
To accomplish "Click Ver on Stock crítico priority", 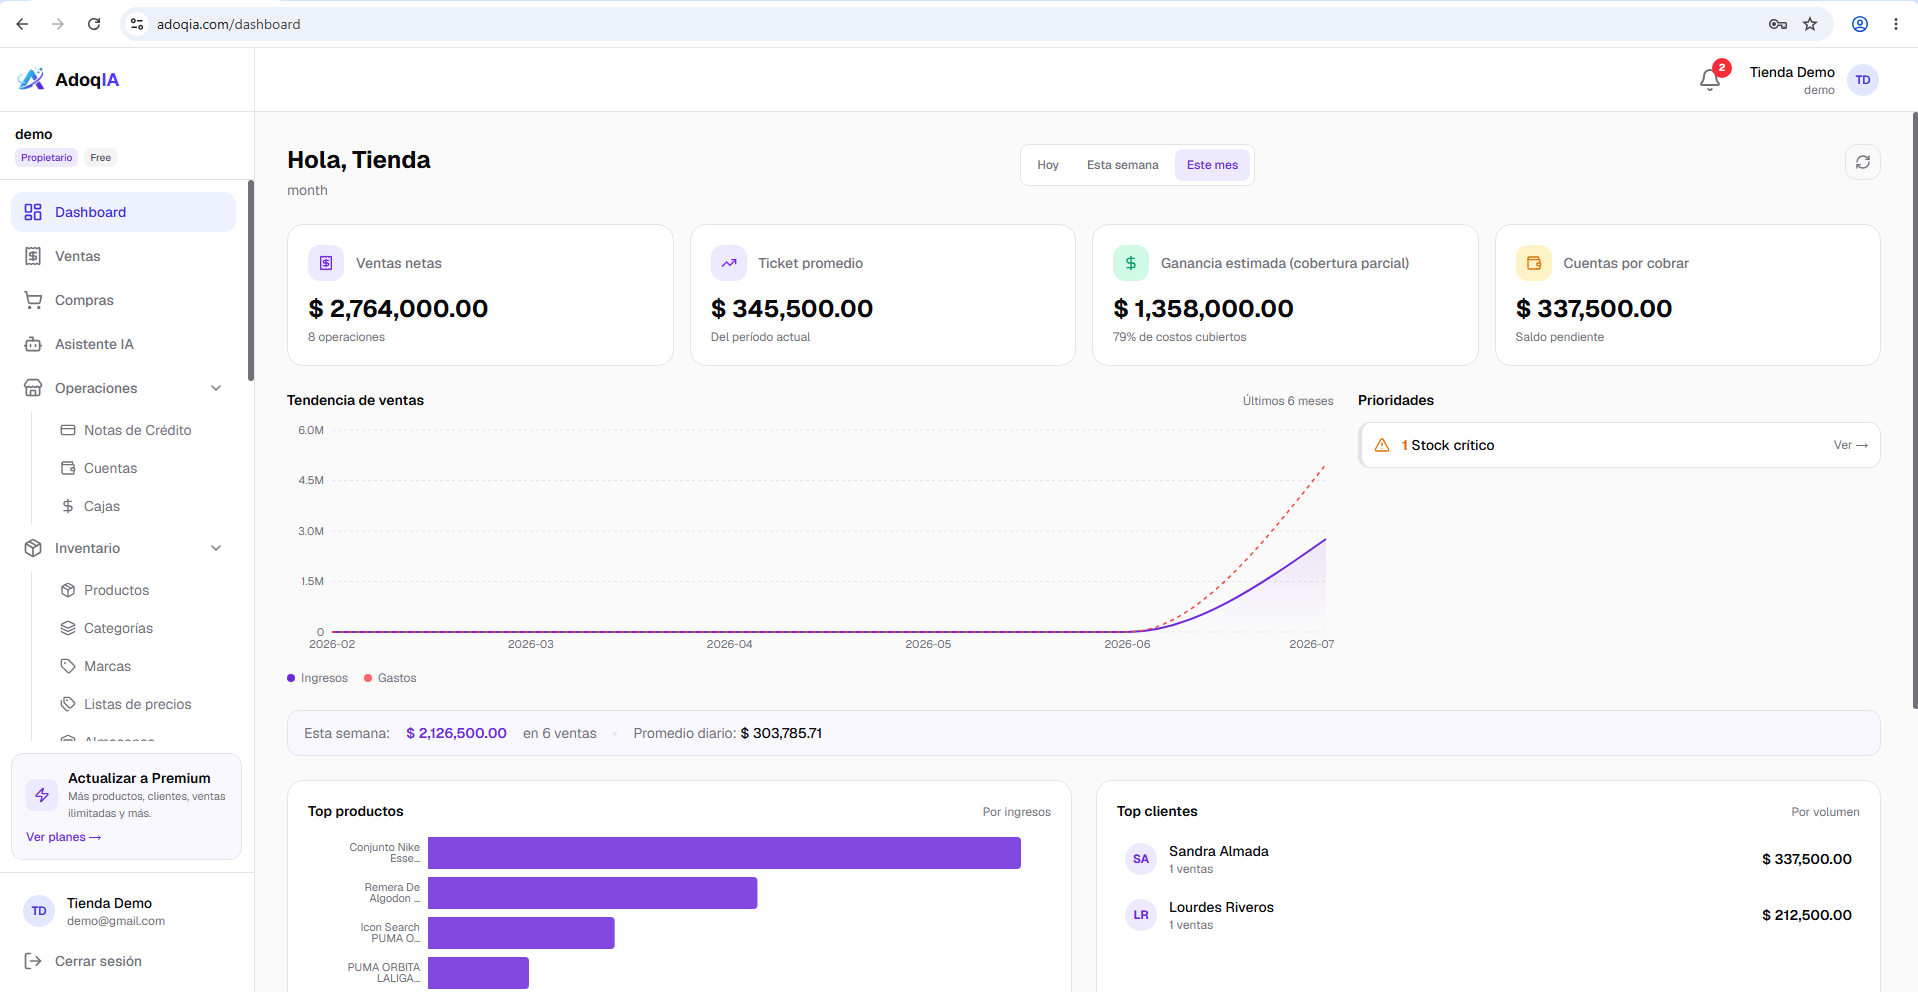I will click(x=1850, y=445).
